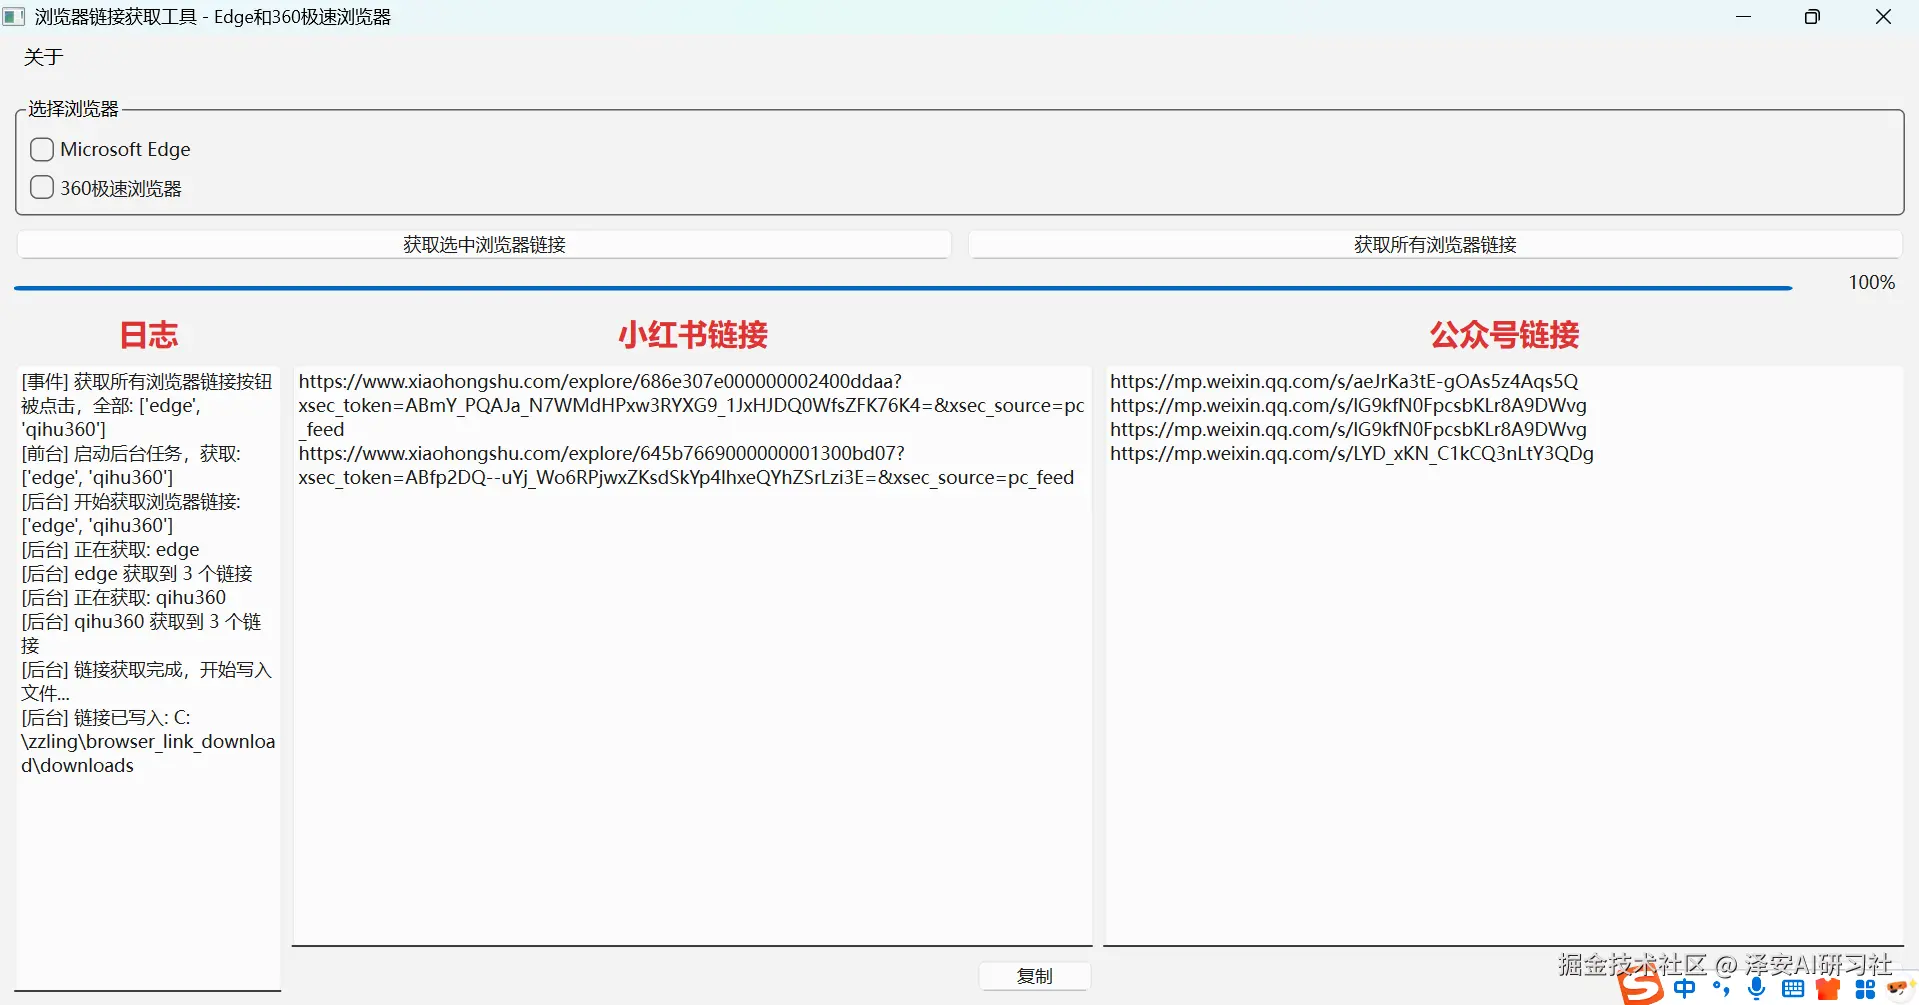Click the 获取选中浏览器链接 button

tap(484, 245)
